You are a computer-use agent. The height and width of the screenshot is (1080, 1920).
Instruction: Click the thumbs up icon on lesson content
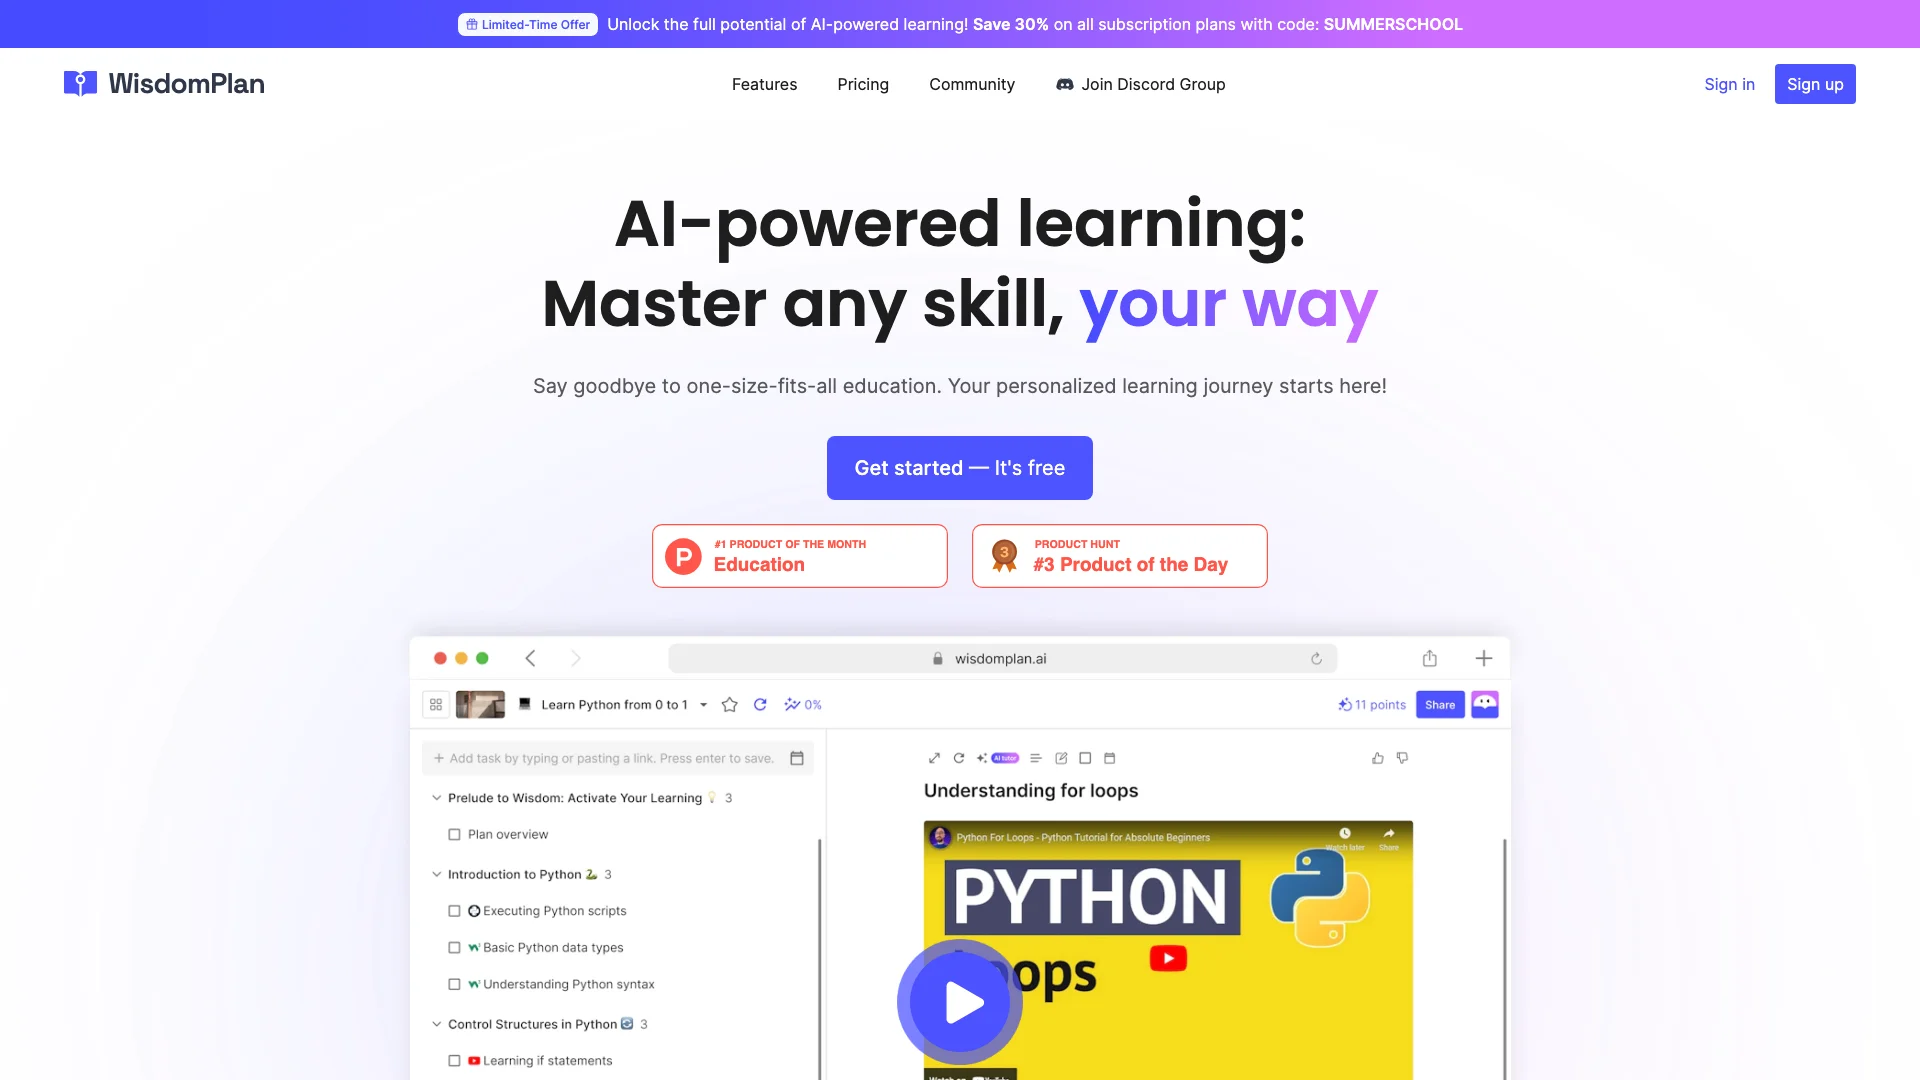tap(1378, 757)
